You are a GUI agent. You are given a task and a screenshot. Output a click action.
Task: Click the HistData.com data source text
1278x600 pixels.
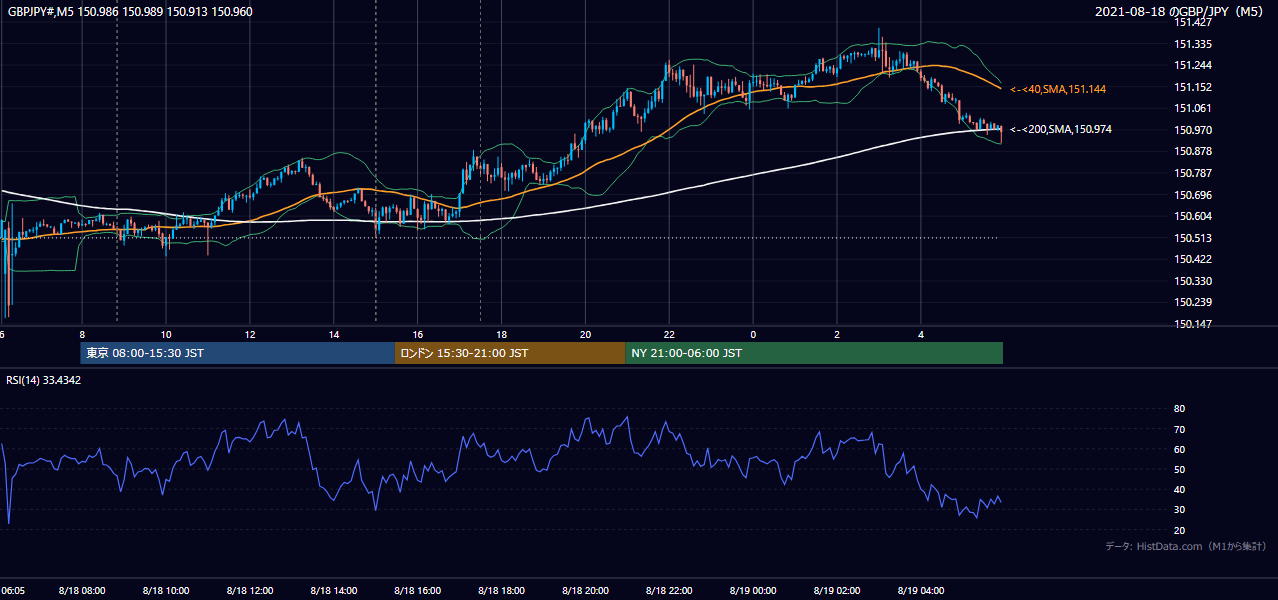tap(1185, 546)
